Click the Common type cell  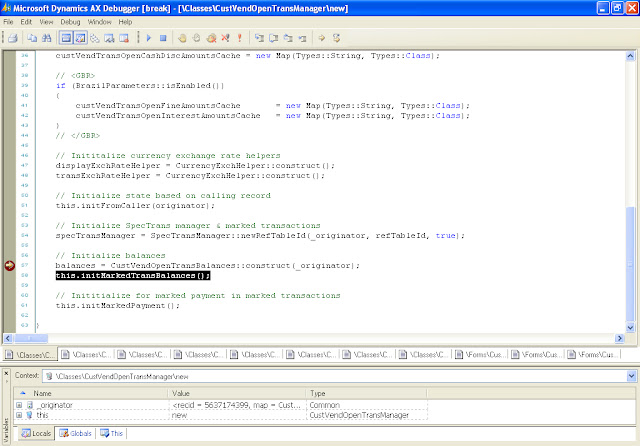click(367, 405)
